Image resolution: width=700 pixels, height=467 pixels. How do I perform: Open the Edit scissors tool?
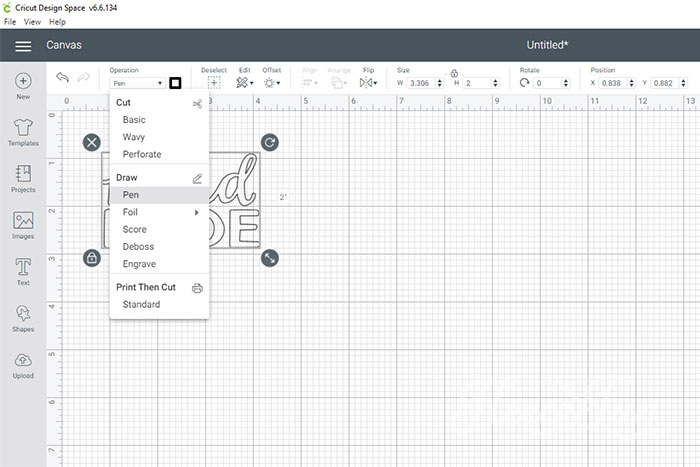pos(244,83)
